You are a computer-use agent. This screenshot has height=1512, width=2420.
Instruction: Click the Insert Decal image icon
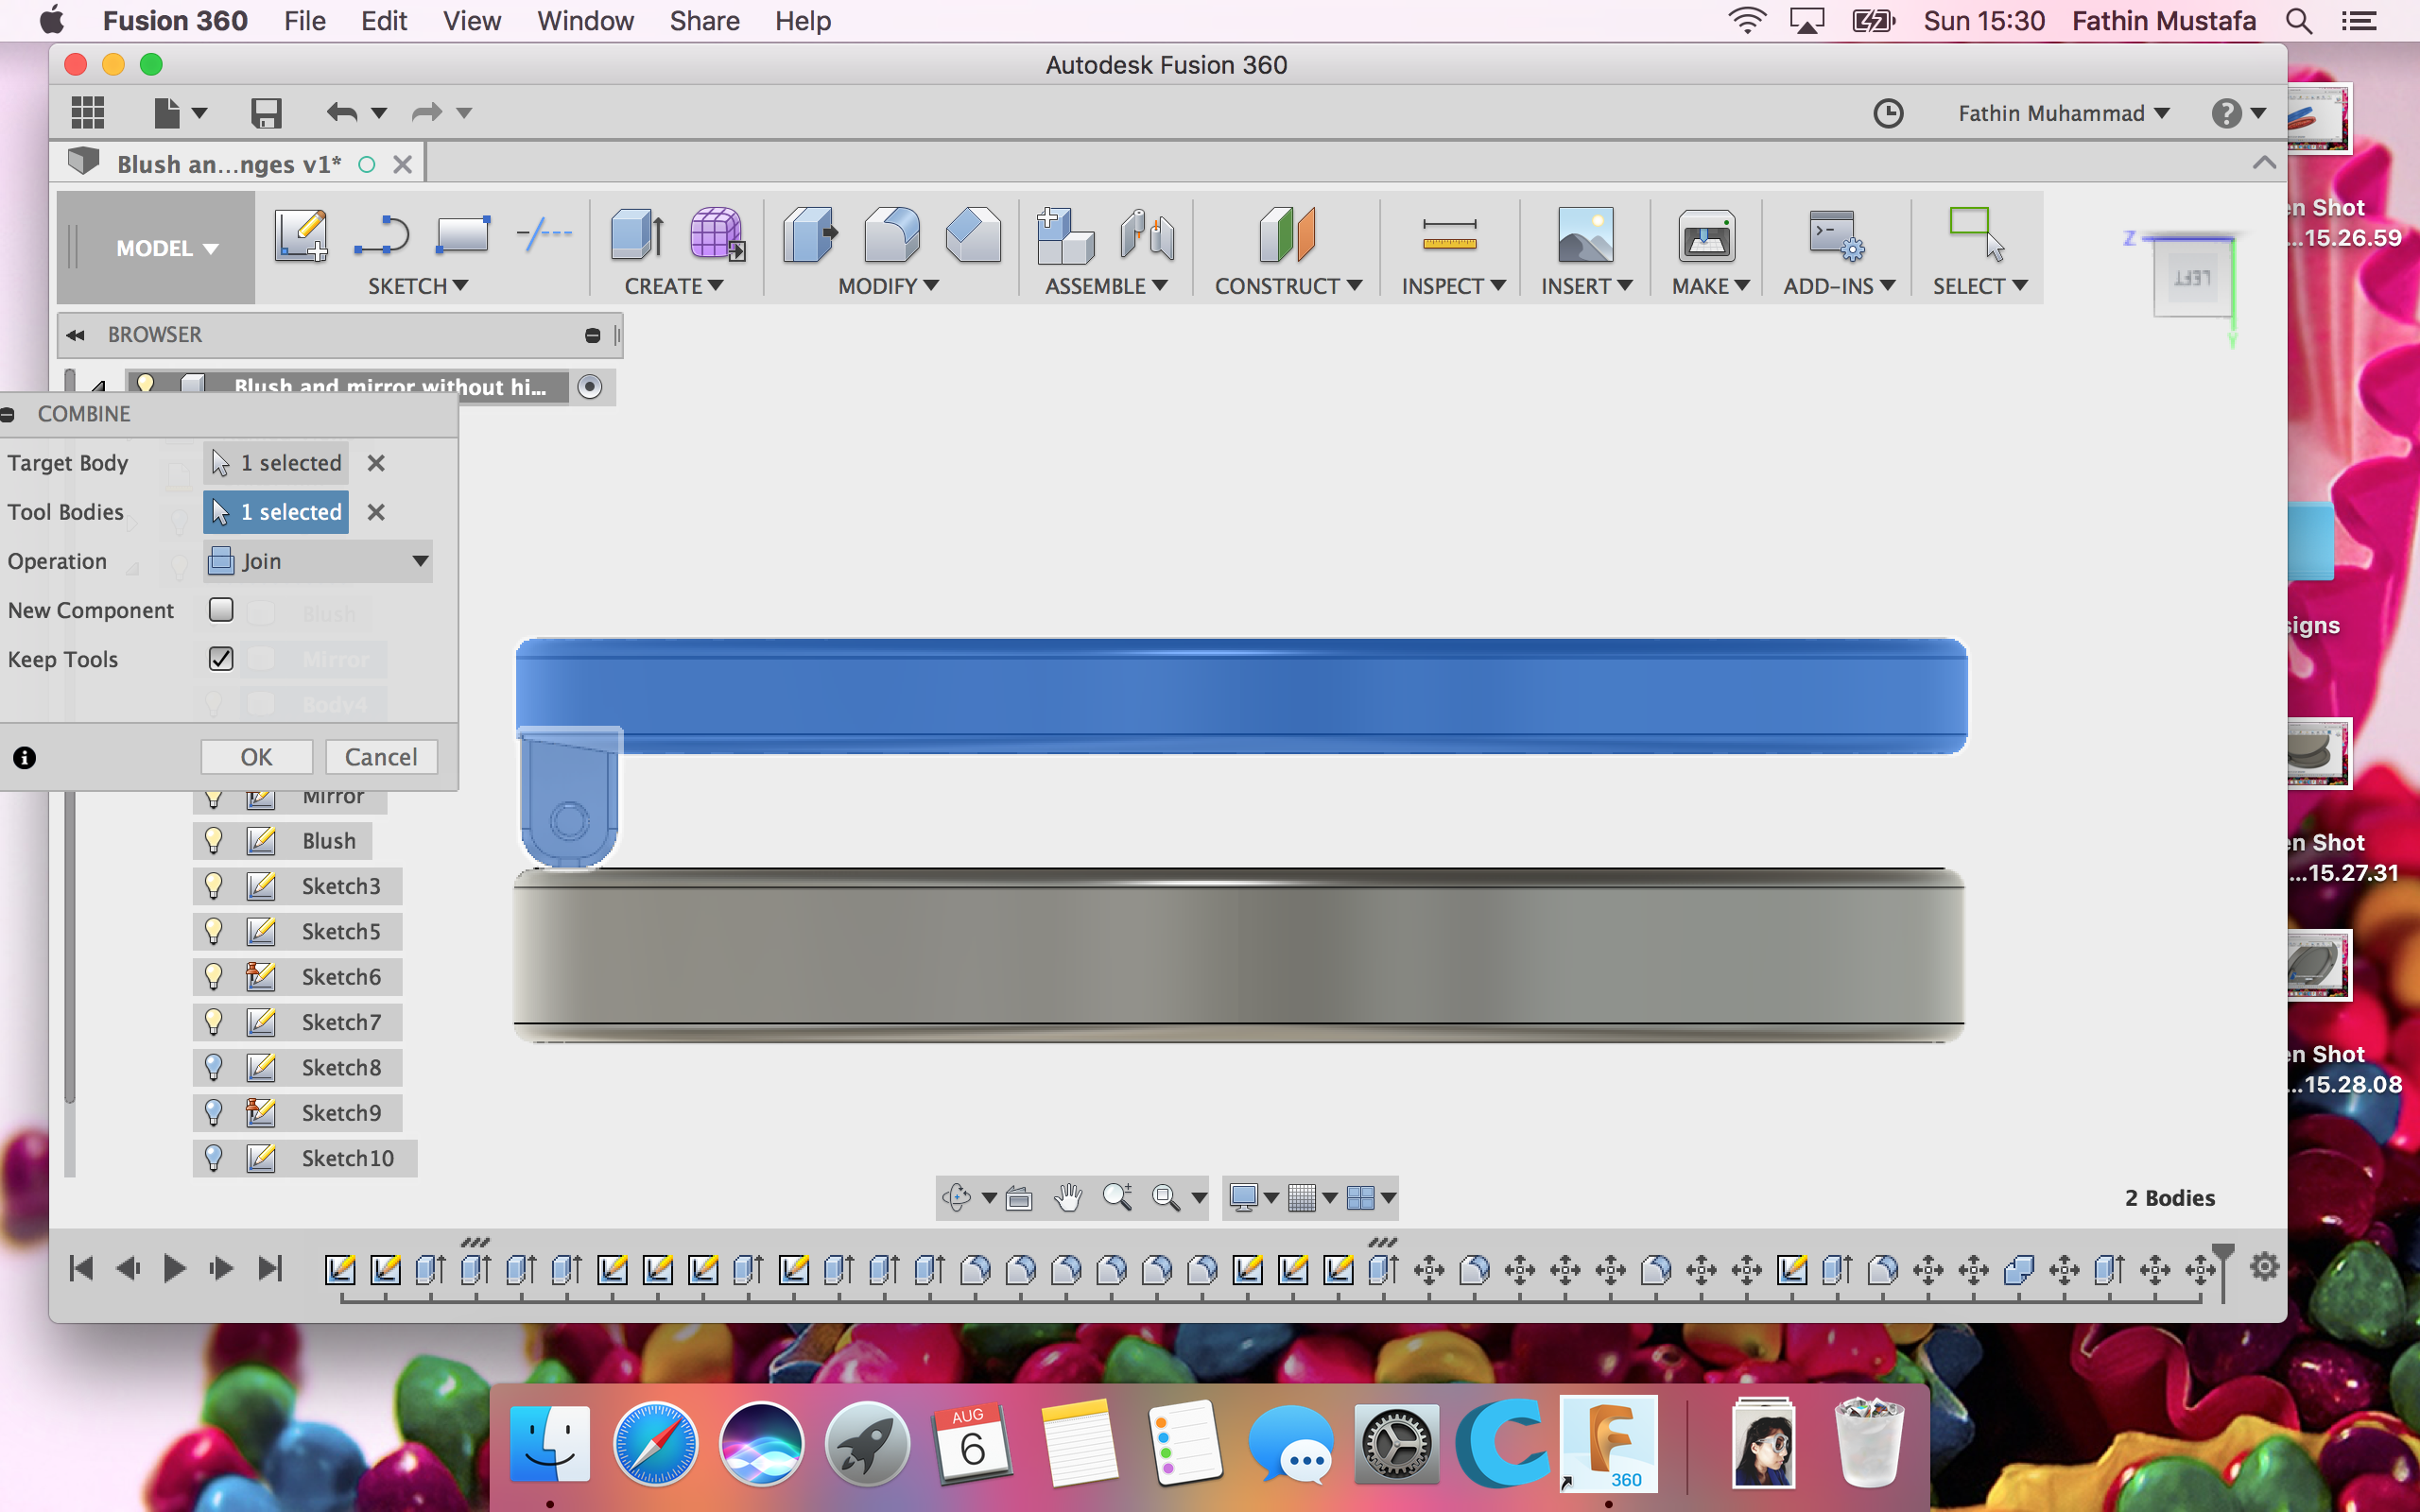point(1586,236)
